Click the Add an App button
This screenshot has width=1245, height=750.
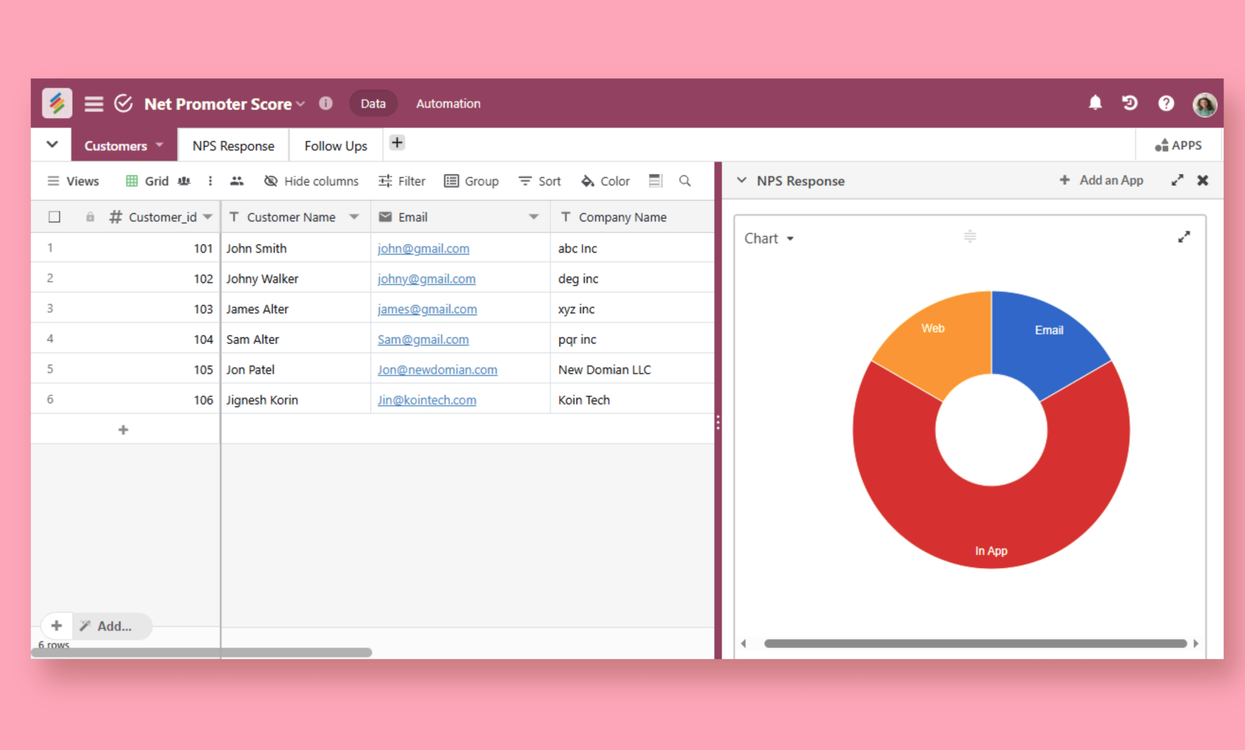click(x=1101, y=181)
